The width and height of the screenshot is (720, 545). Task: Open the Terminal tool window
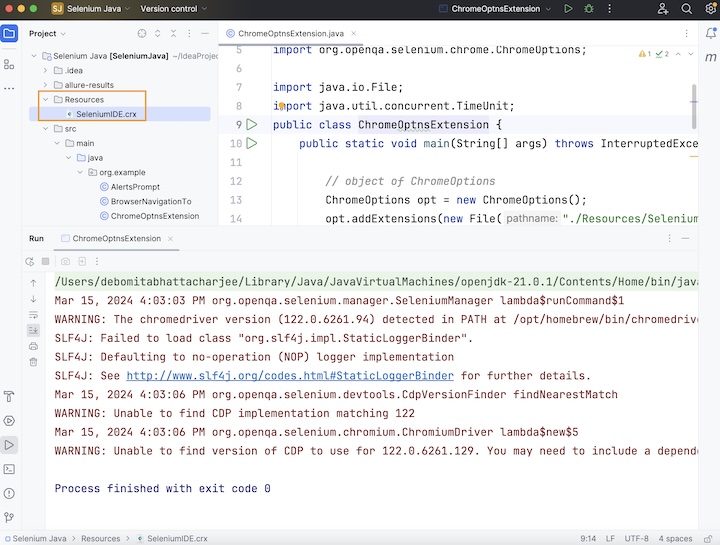9,469
